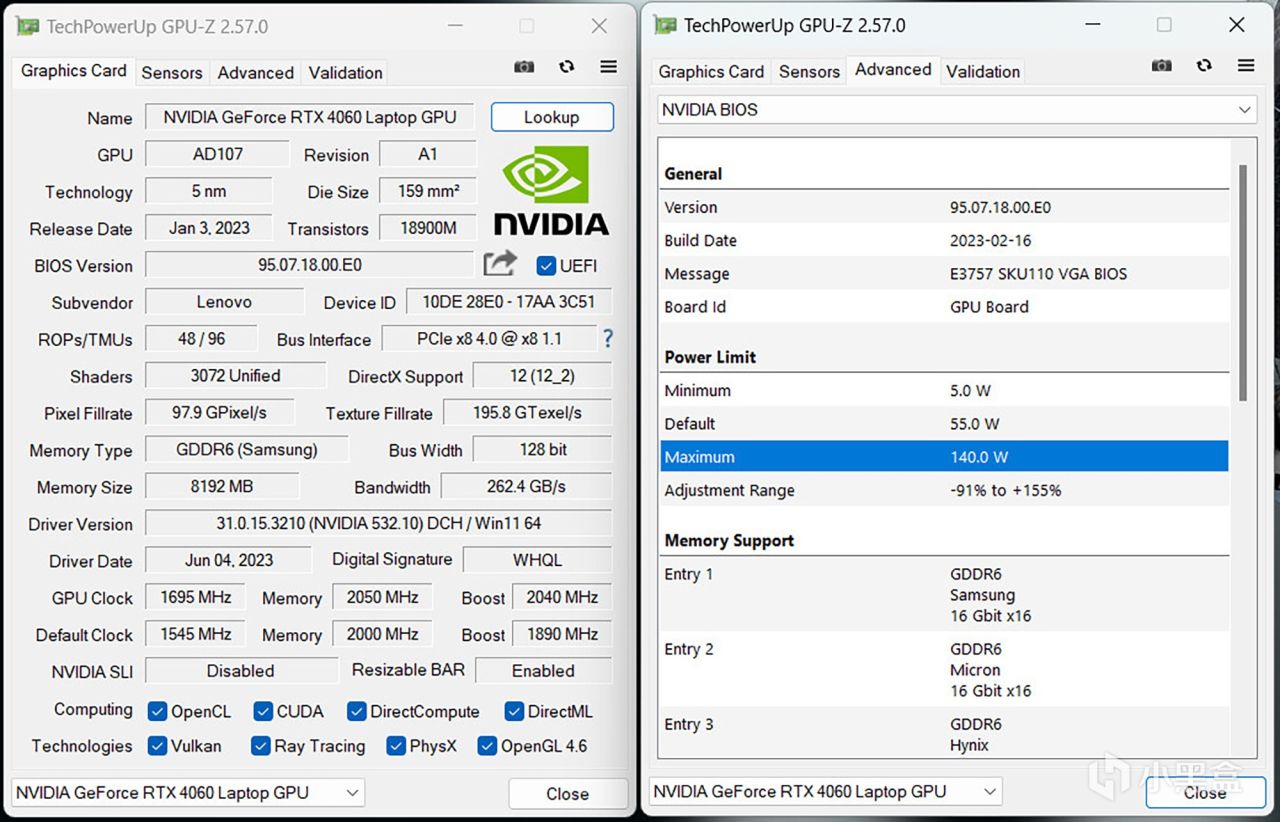This screenshot has width=1280, height=822.
Task: Select the Adjustment Range row
Action: tap(944, 491)
